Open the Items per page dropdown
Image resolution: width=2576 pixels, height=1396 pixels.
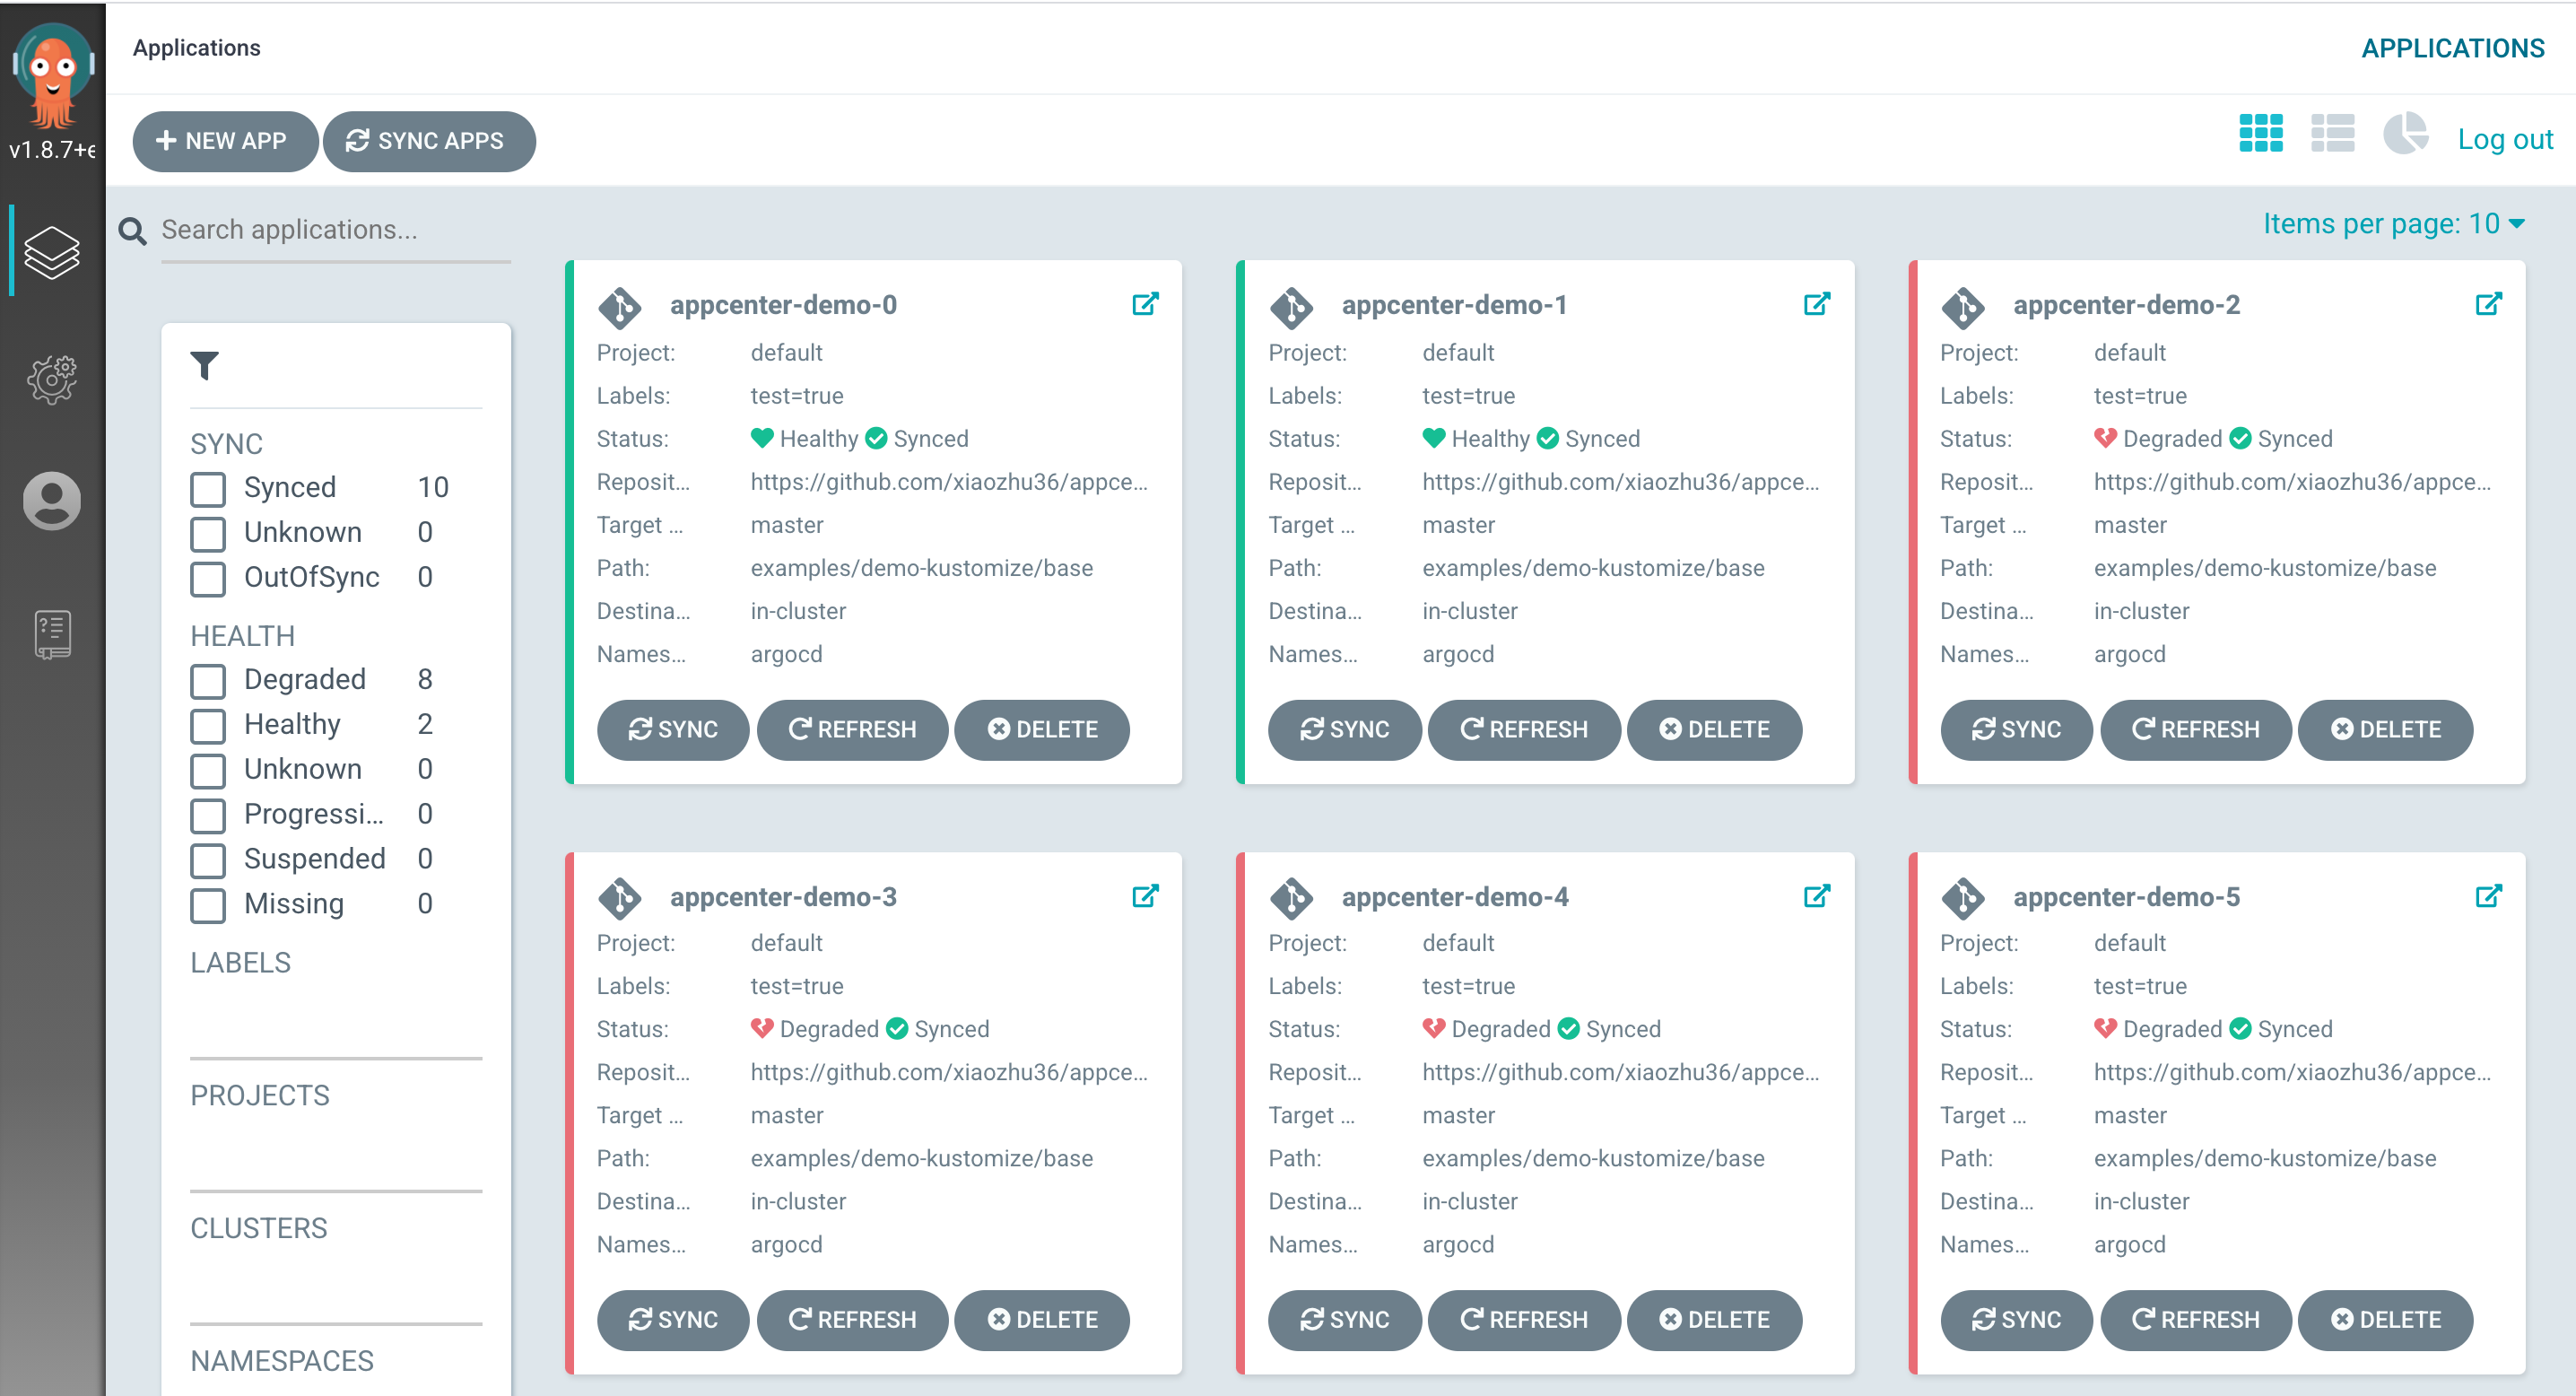click(2392, 224)
